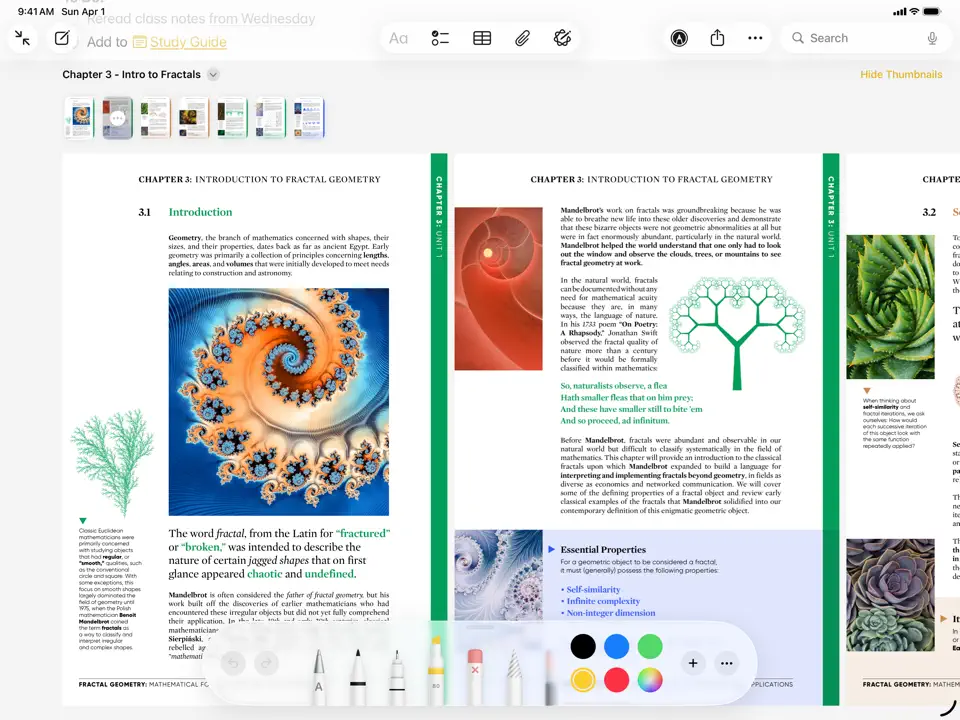Open the Aa text format options
960x720 pixels.
click(x=398, y=38)
